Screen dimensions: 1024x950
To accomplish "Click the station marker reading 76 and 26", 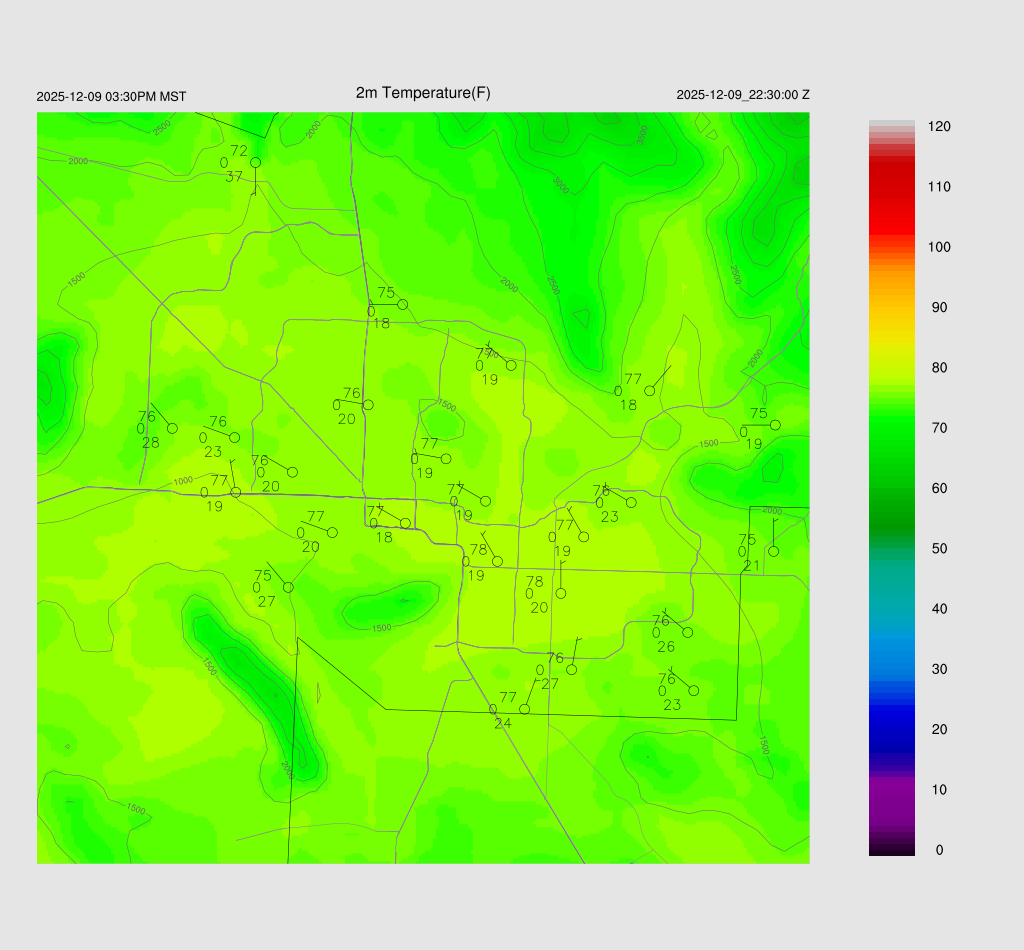I will (687, 632).
